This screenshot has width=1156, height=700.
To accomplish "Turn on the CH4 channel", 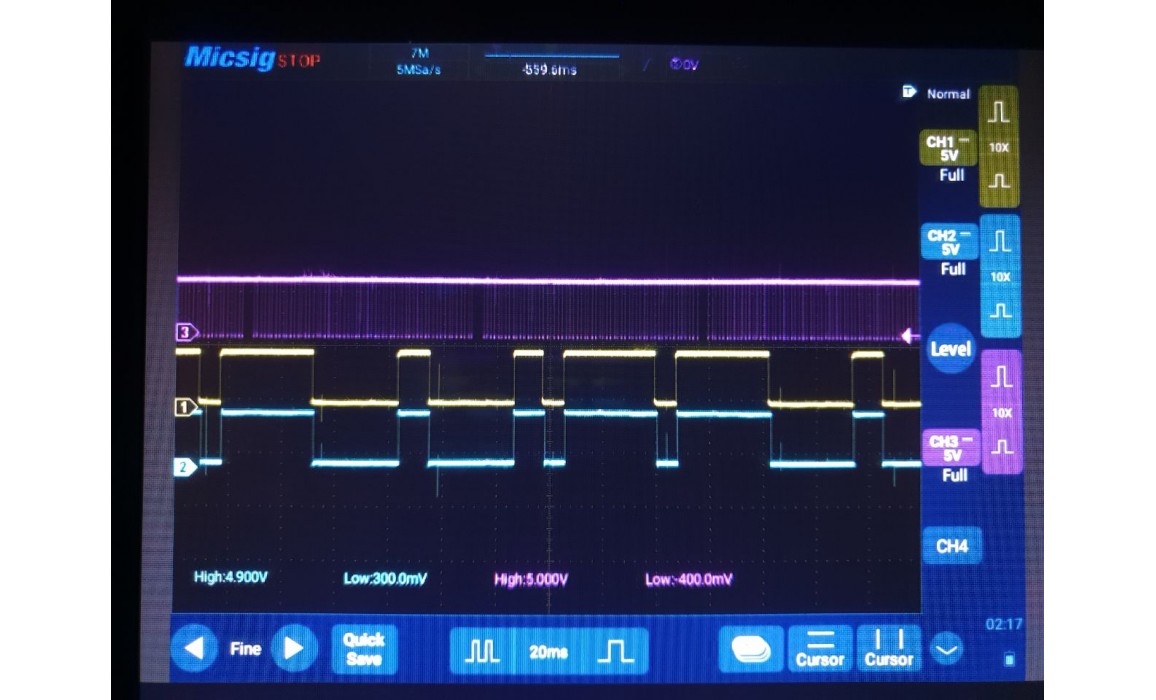I will point(951,546).
